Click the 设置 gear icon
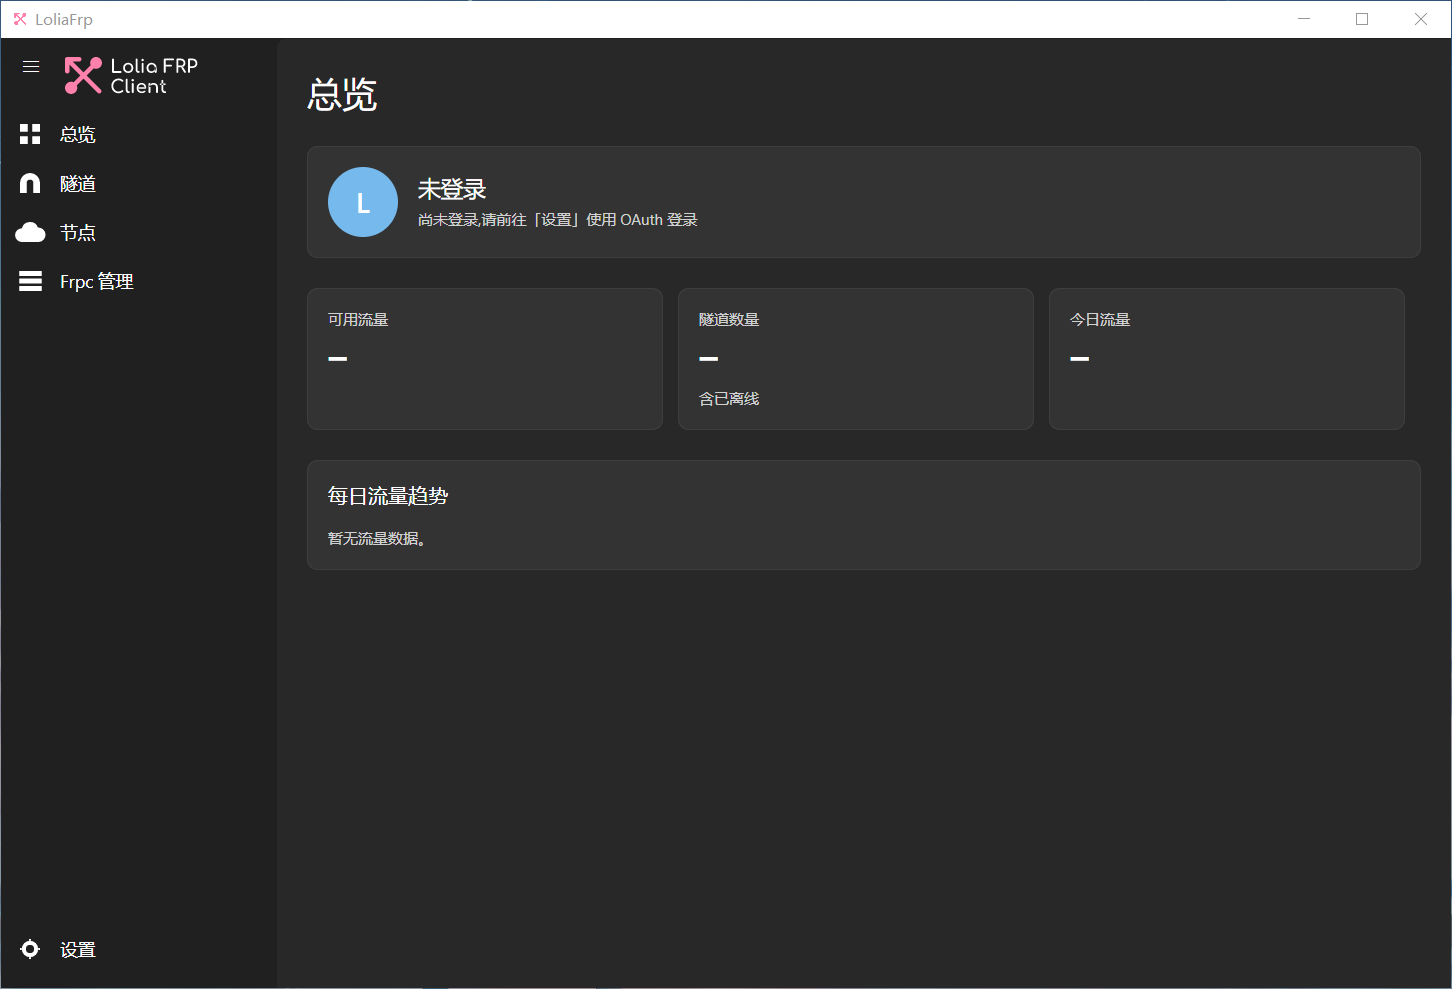The width and height of the screenshot is (1452, 989). (x=30, y=949)
